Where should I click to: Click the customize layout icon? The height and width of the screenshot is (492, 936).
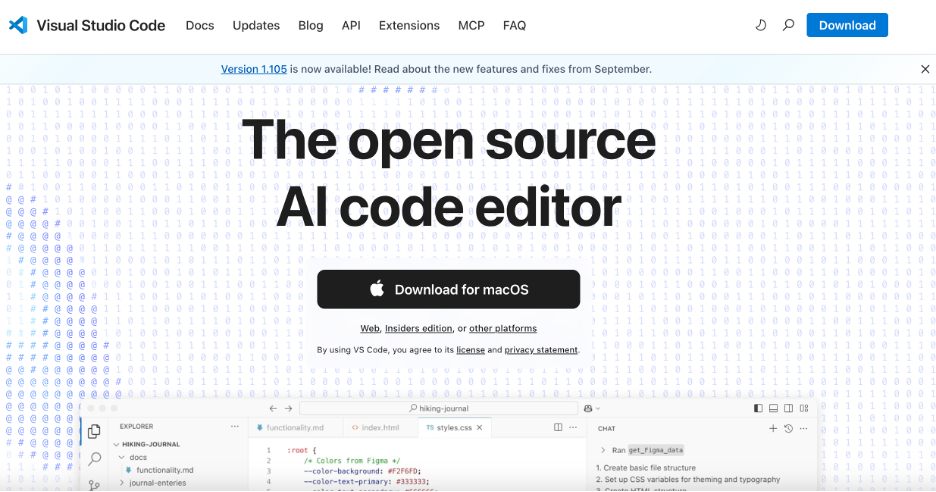pyautogui.click(x=804, y=408)
